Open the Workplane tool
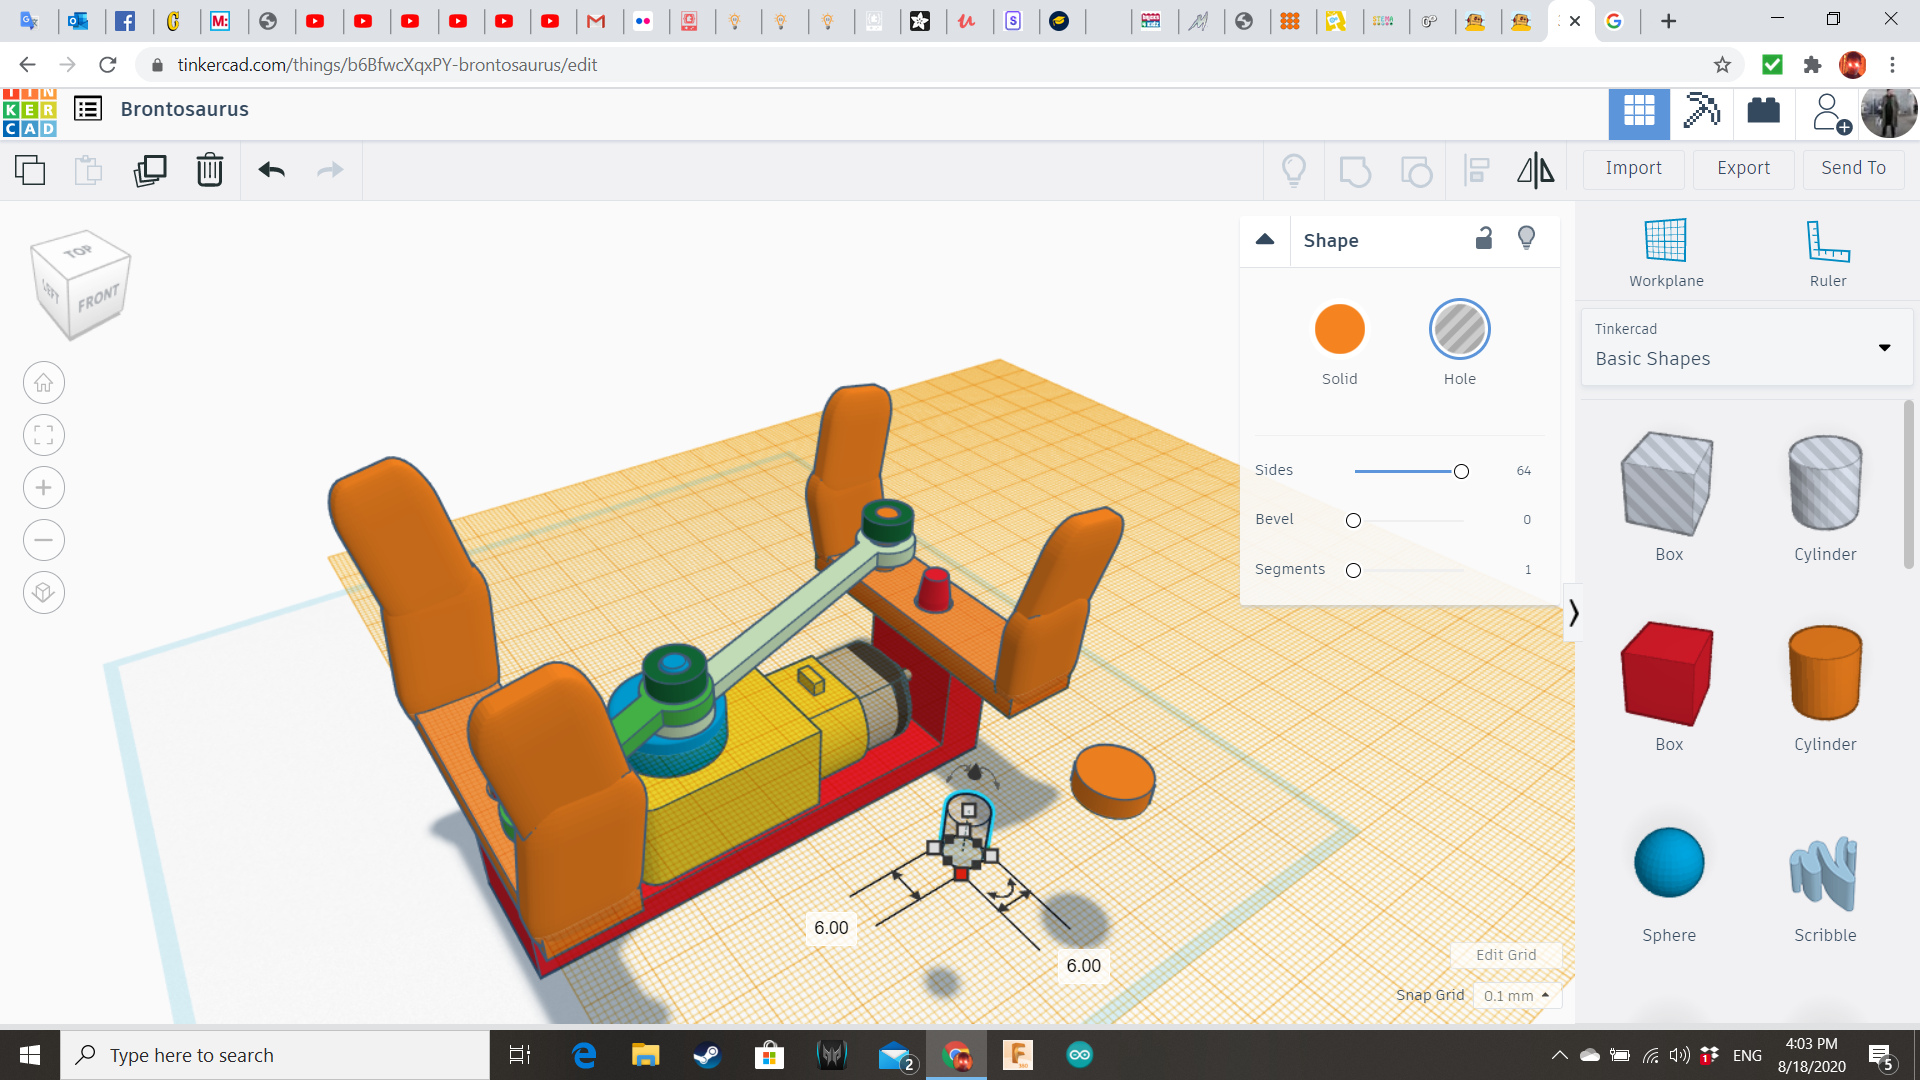Viewport: 1920px width, 1080px height. 1665,253
